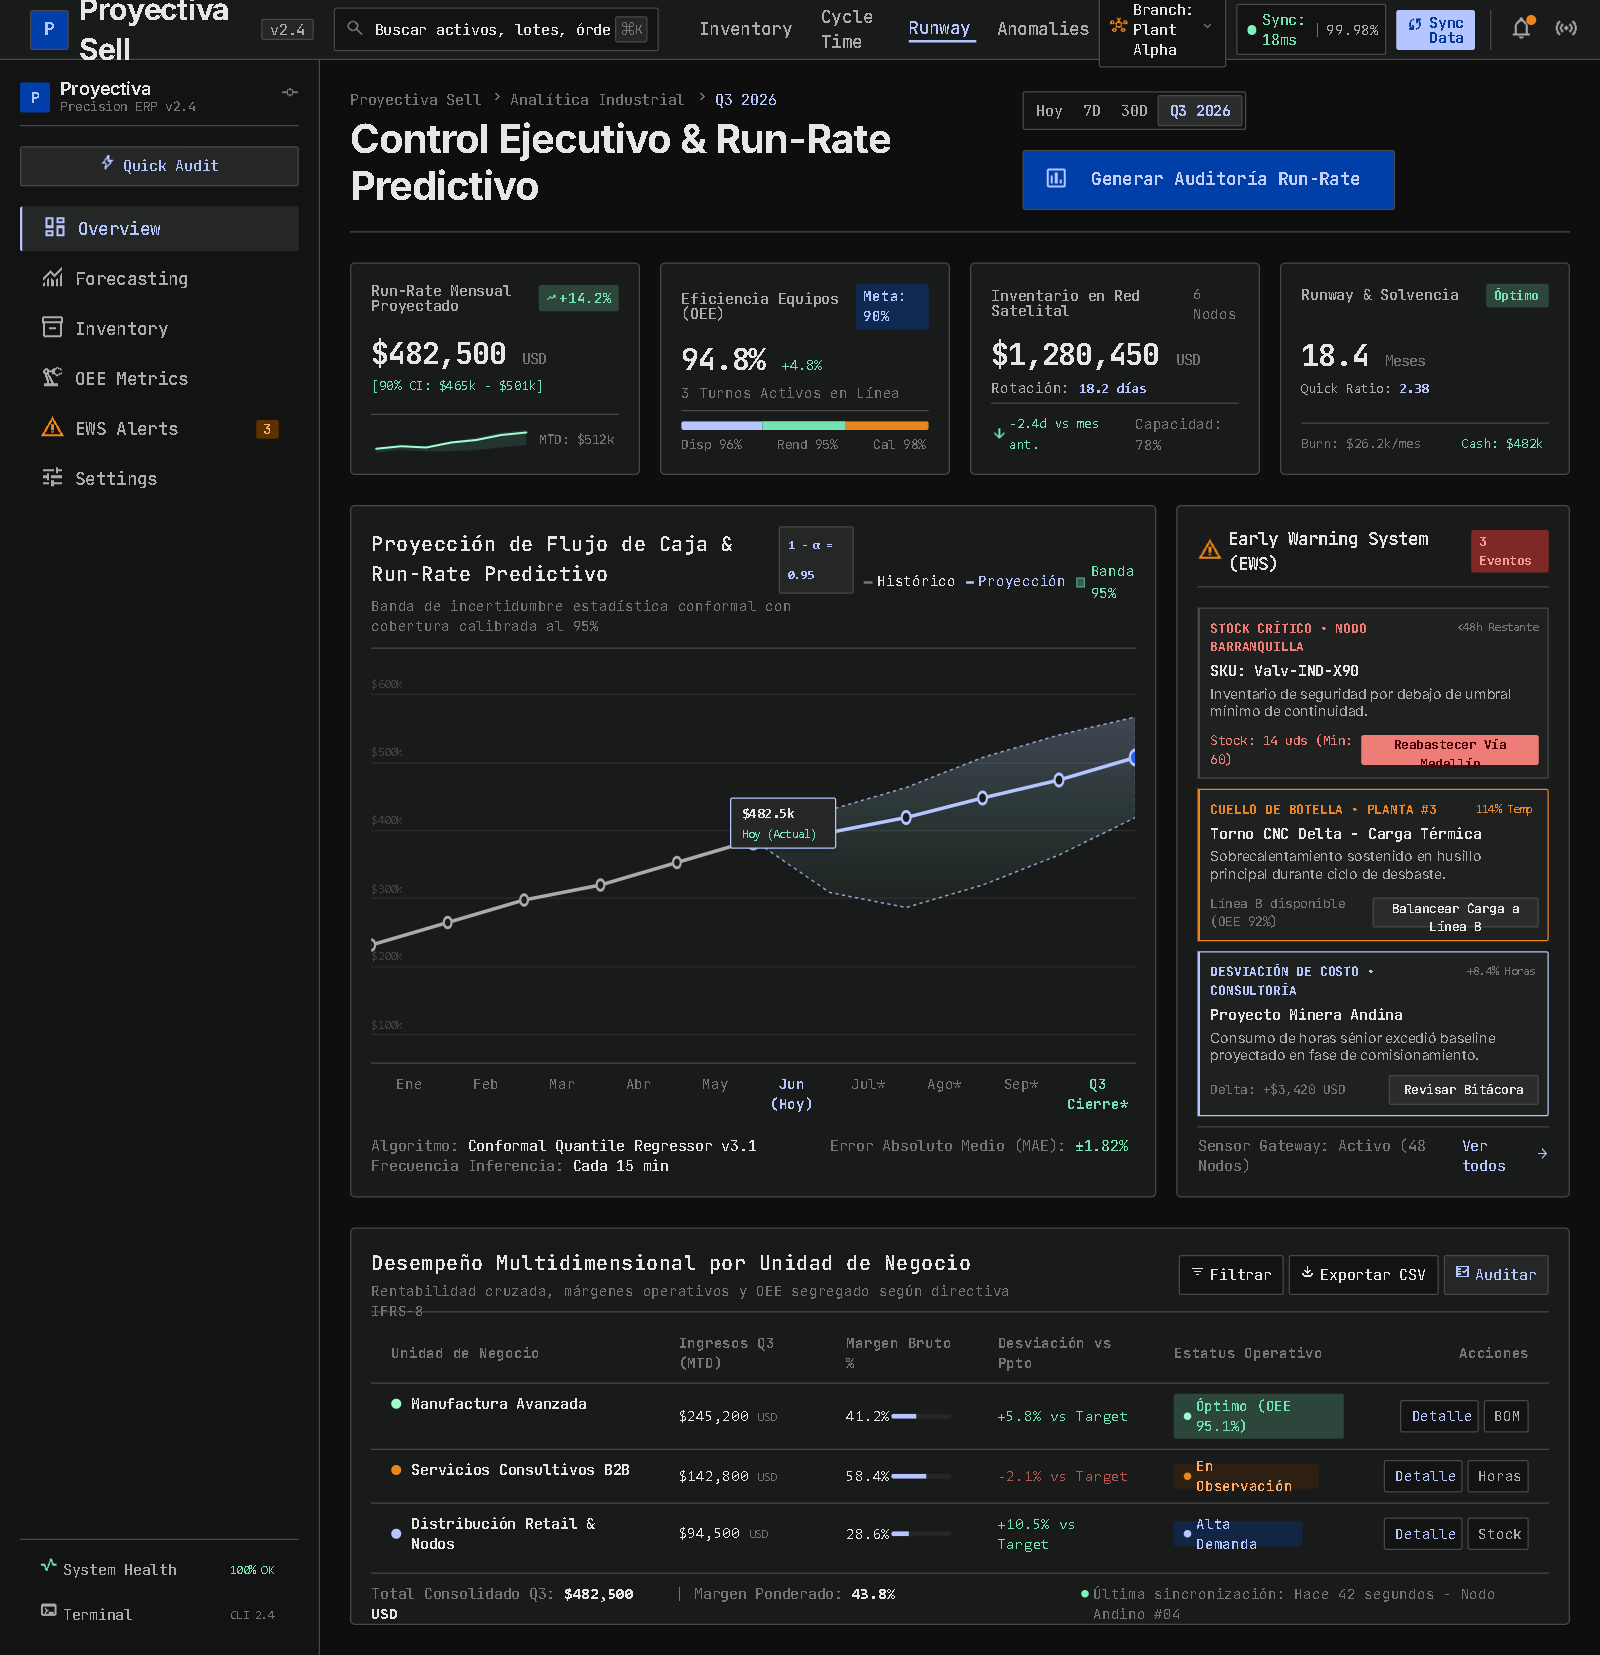Open the Filtrar table filter
This screenshot has height=1655, width=1600.
coord(1231,1275)
